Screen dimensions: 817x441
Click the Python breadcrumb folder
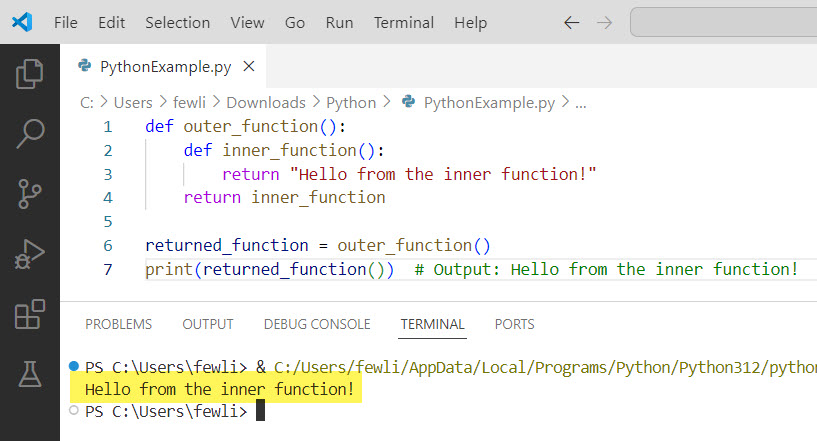351,103
